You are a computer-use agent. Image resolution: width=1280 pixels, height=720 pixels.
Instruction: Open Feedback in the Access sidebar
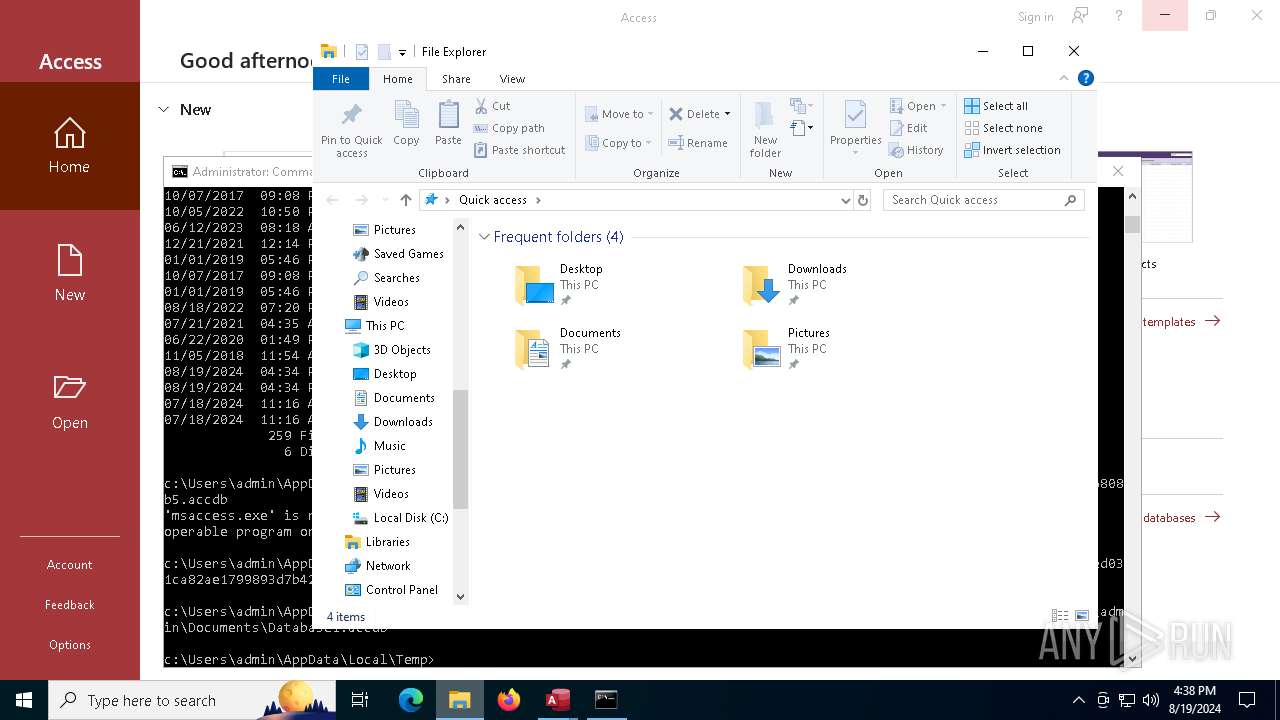point(70,605)
